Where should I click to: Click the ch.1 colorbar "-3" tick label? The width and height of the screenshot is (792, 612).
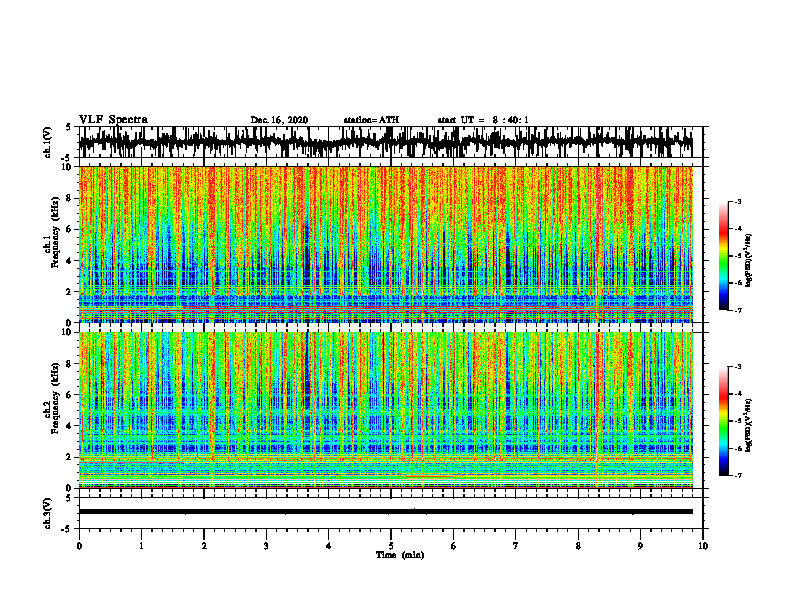pos(738,201)
